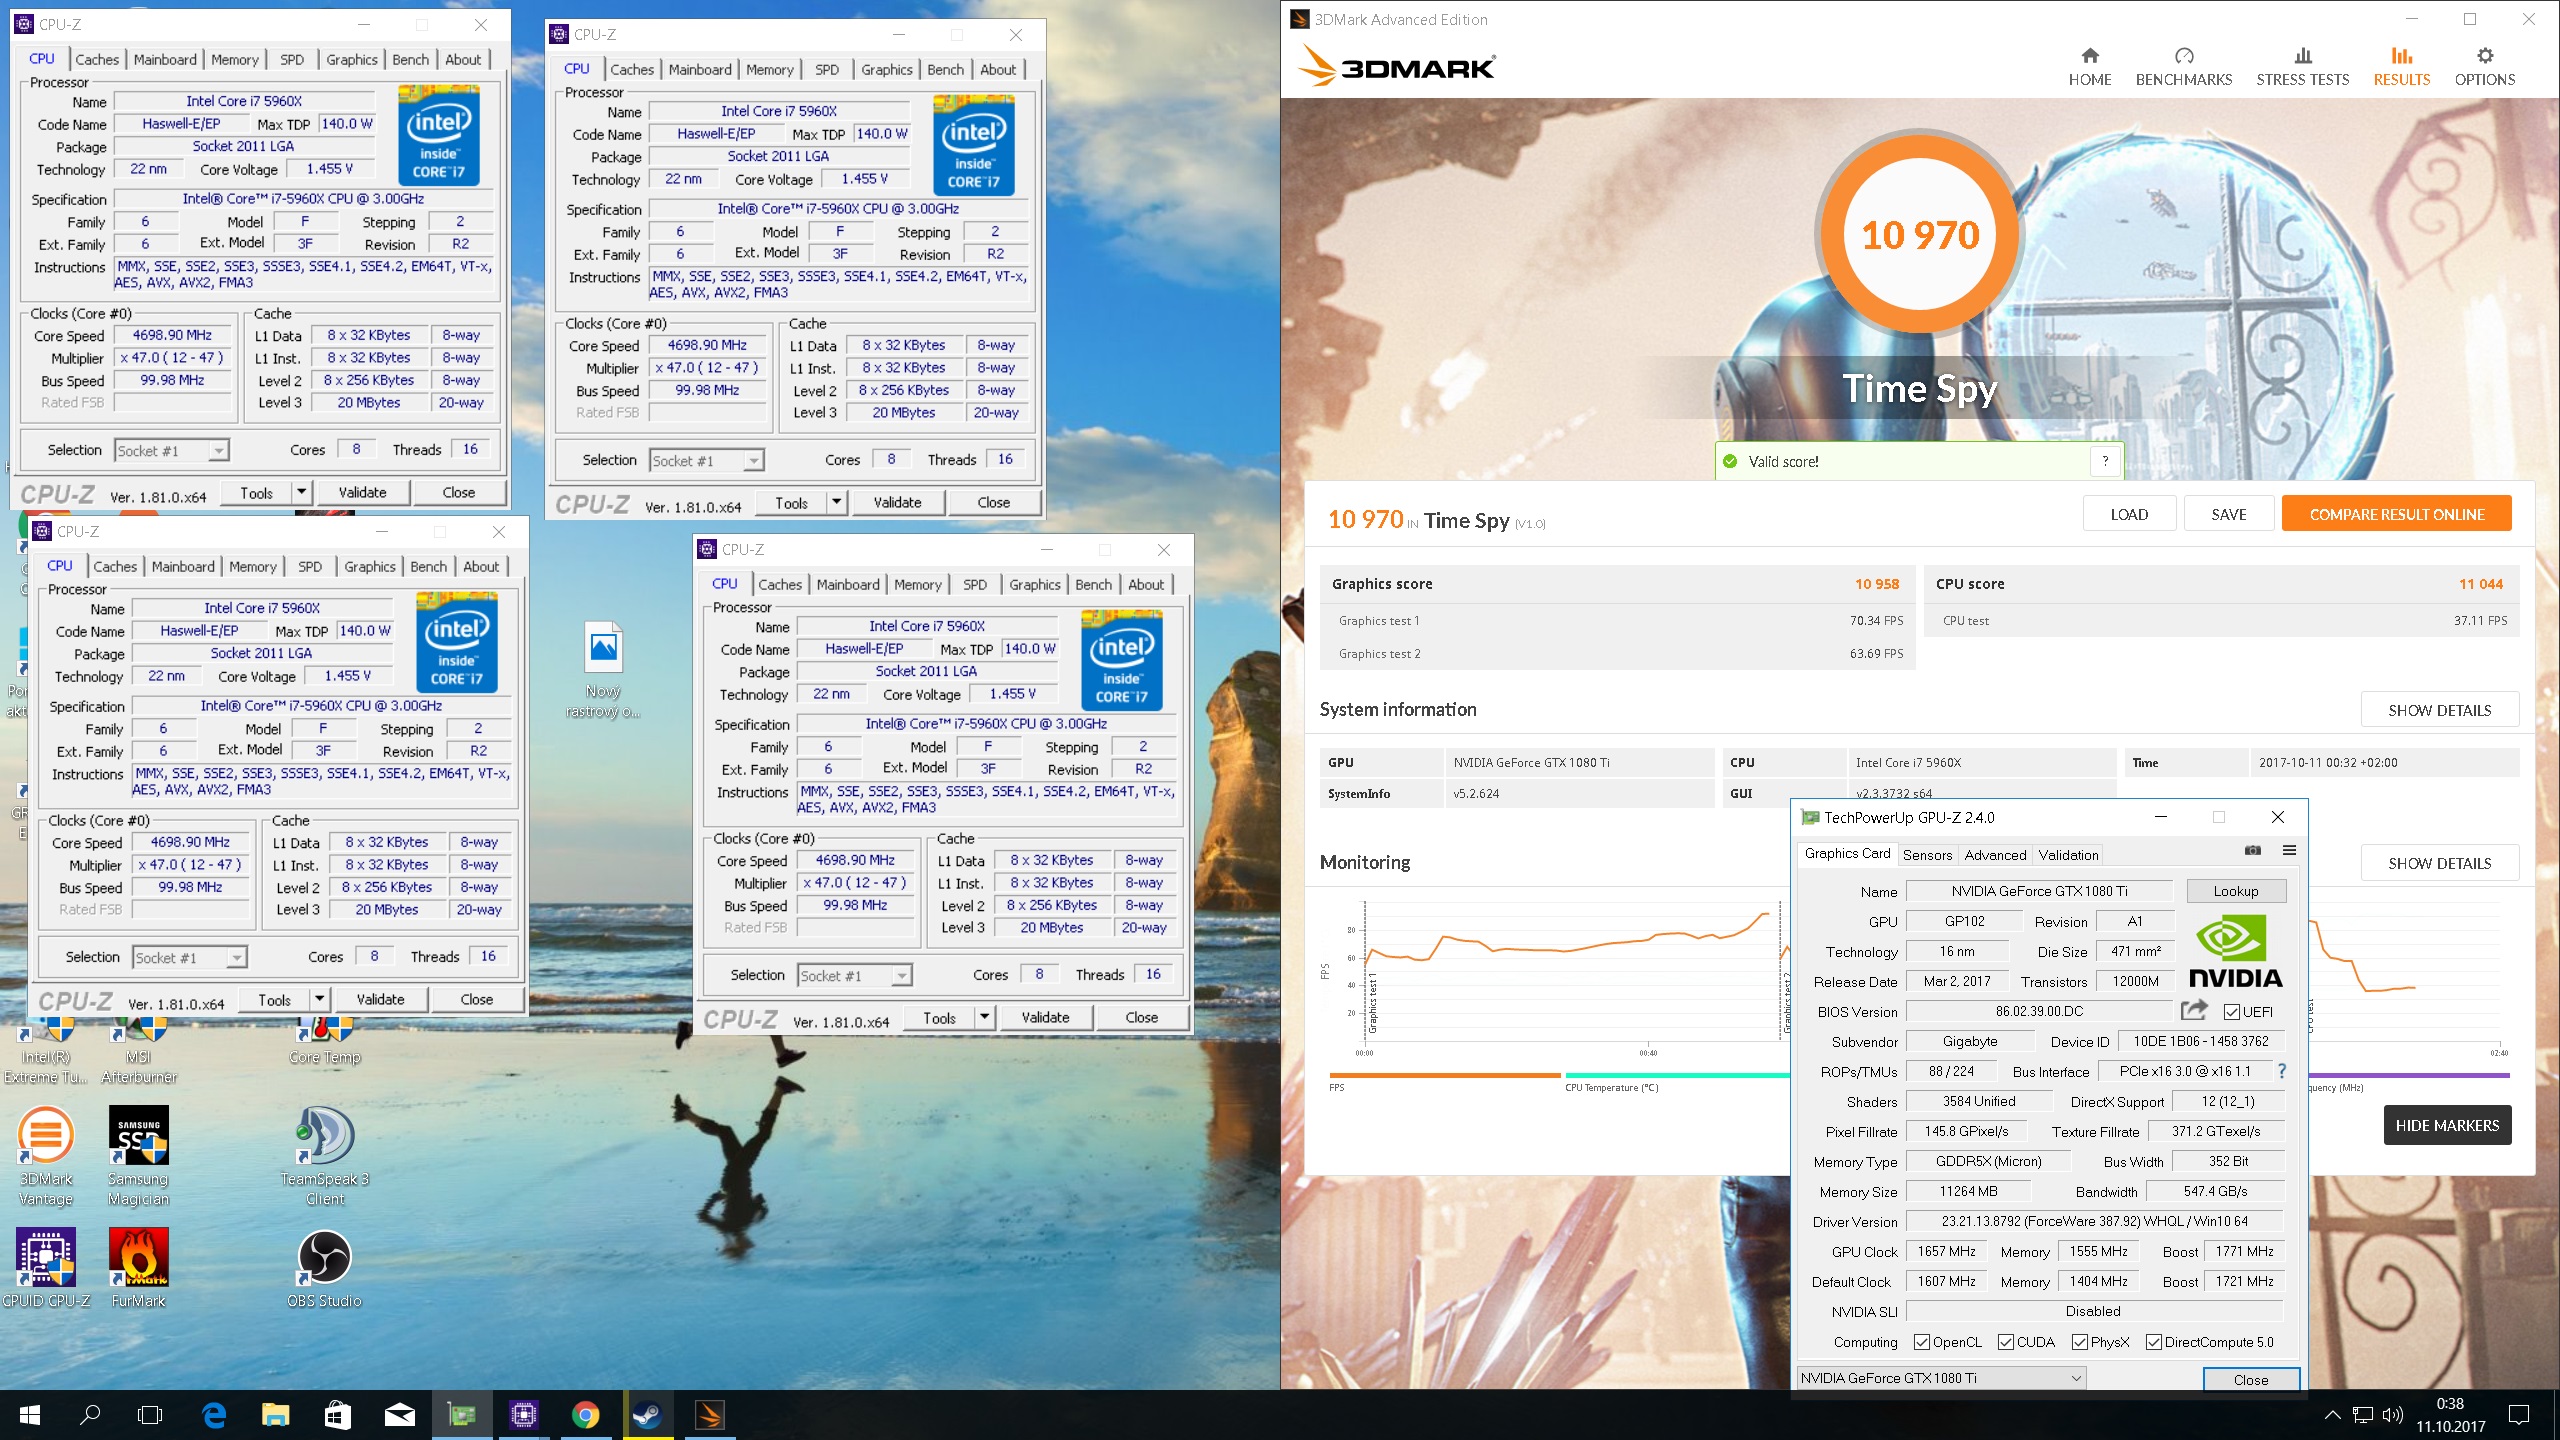Open 3DMark BENCHMARKS section
Screen dimensions: 2560x1440
click(x=2183, y=67)
